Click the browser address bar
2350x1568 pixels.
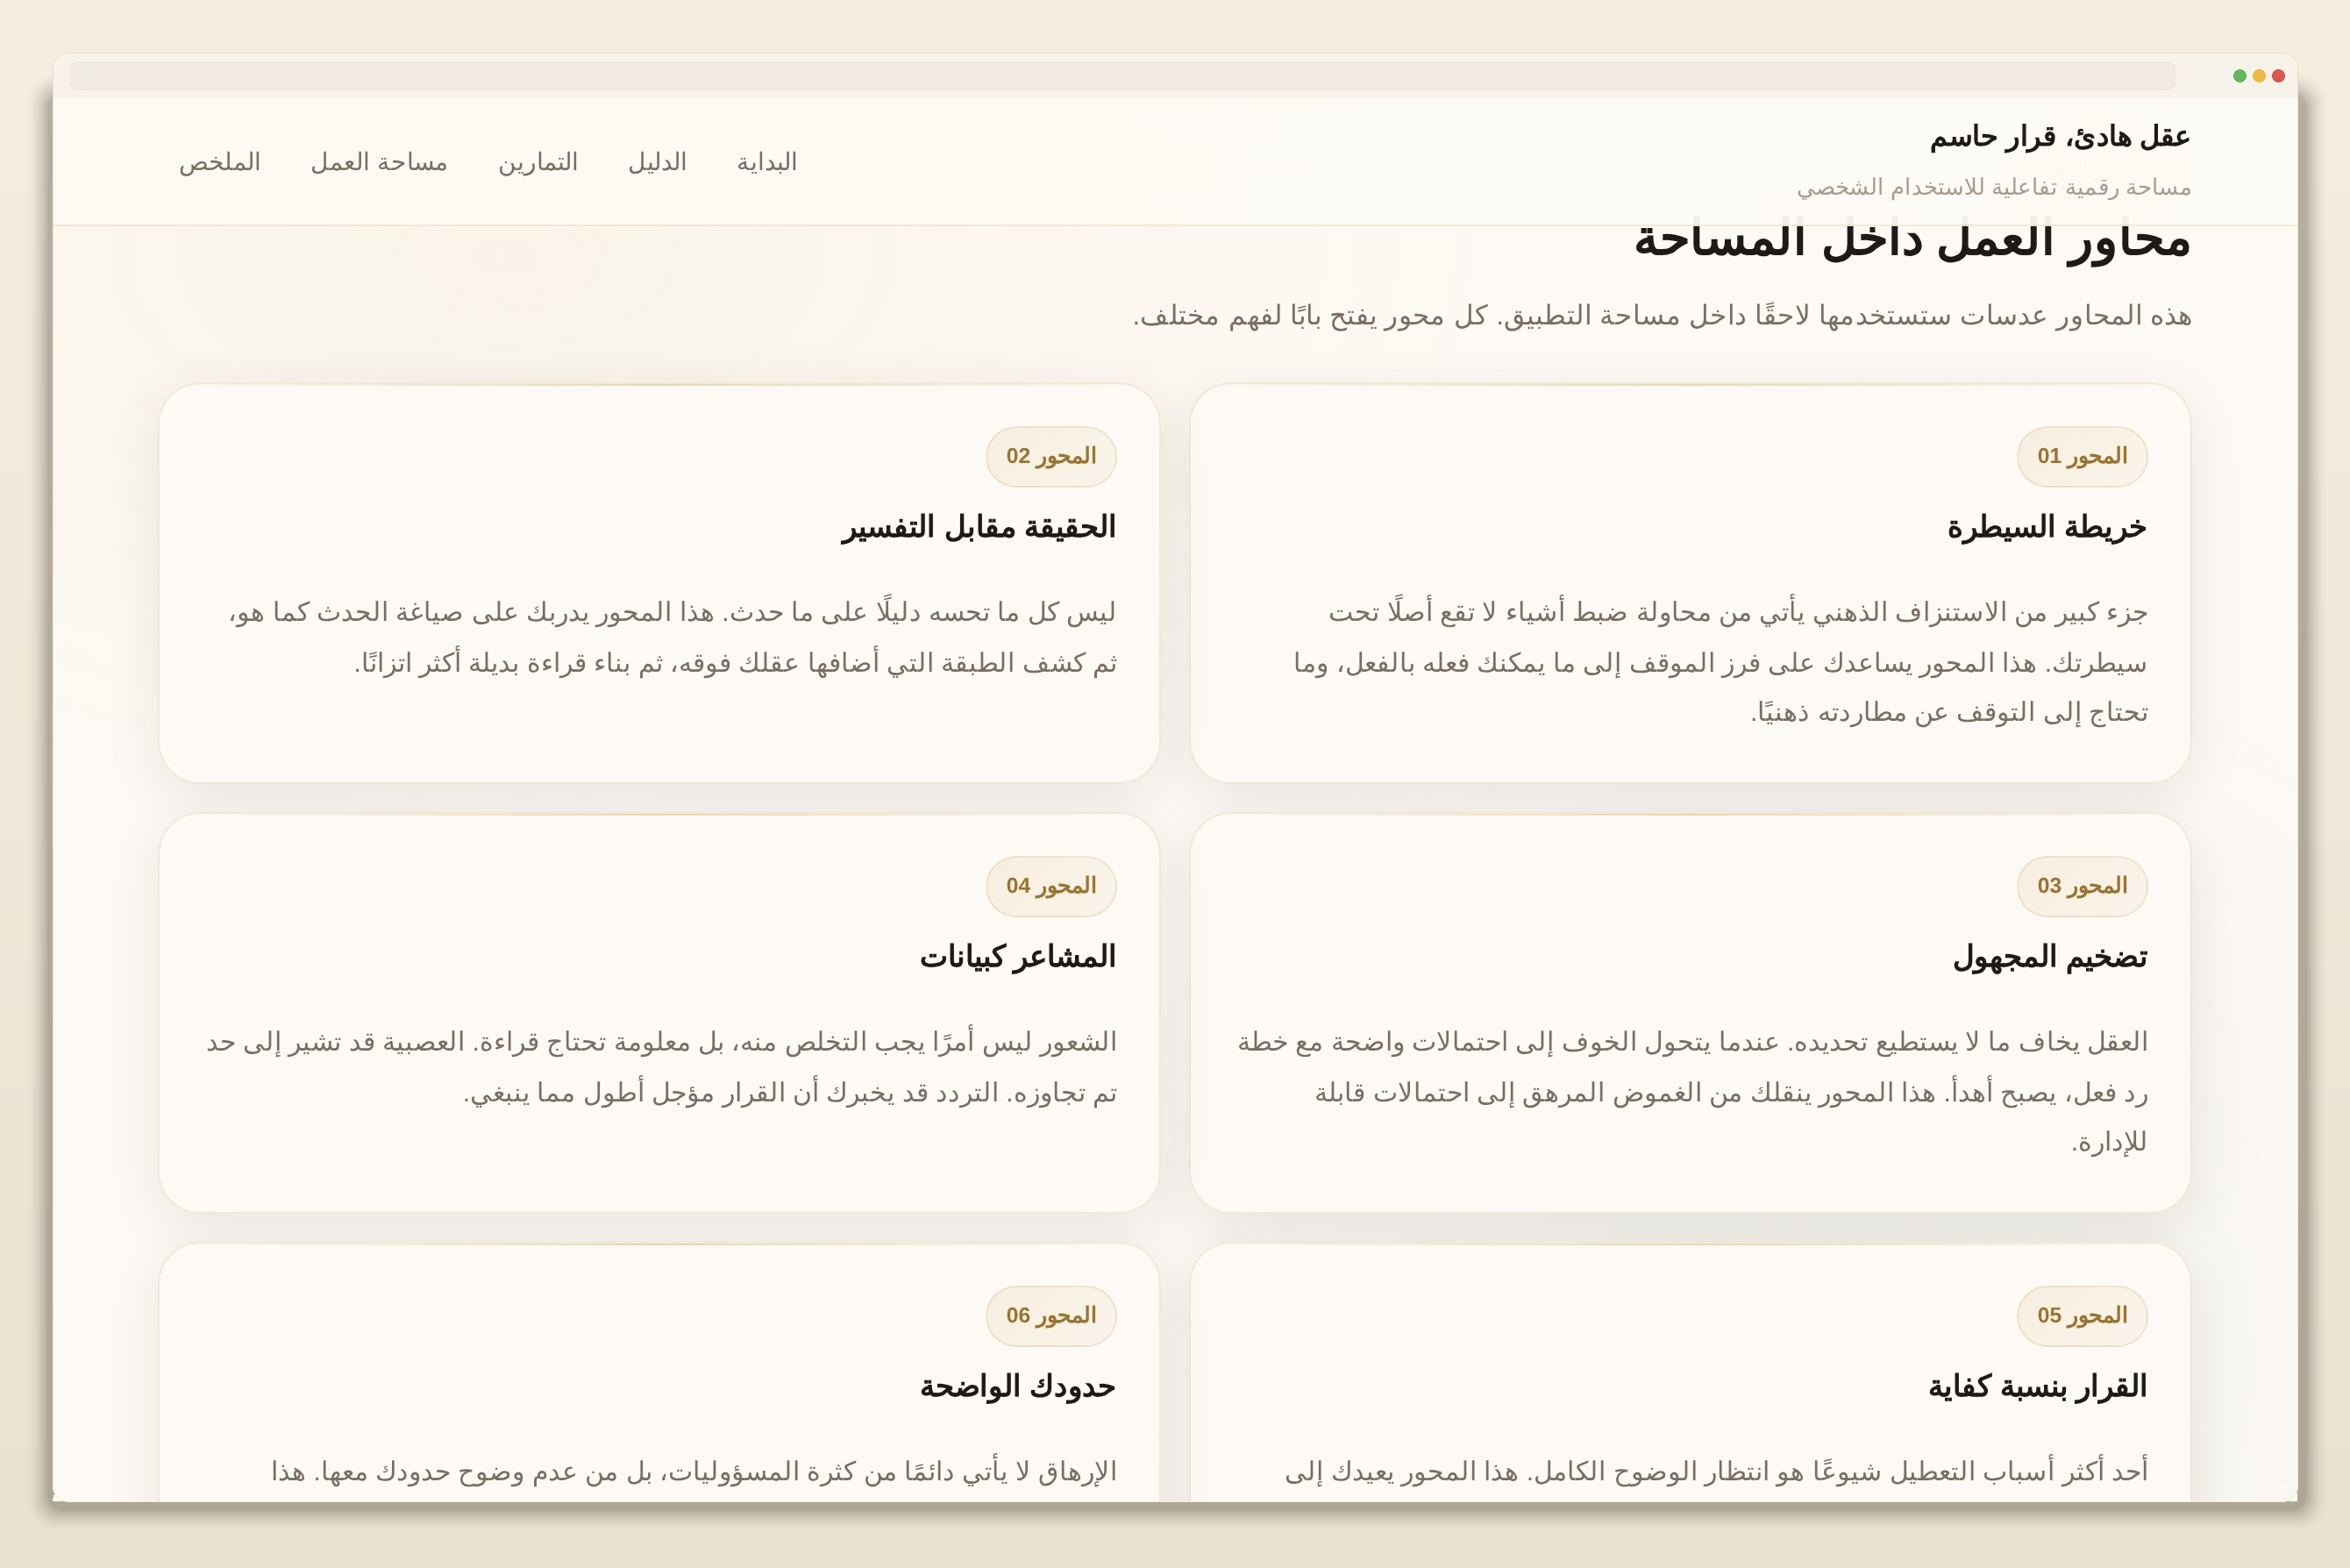pos(1122,76)
